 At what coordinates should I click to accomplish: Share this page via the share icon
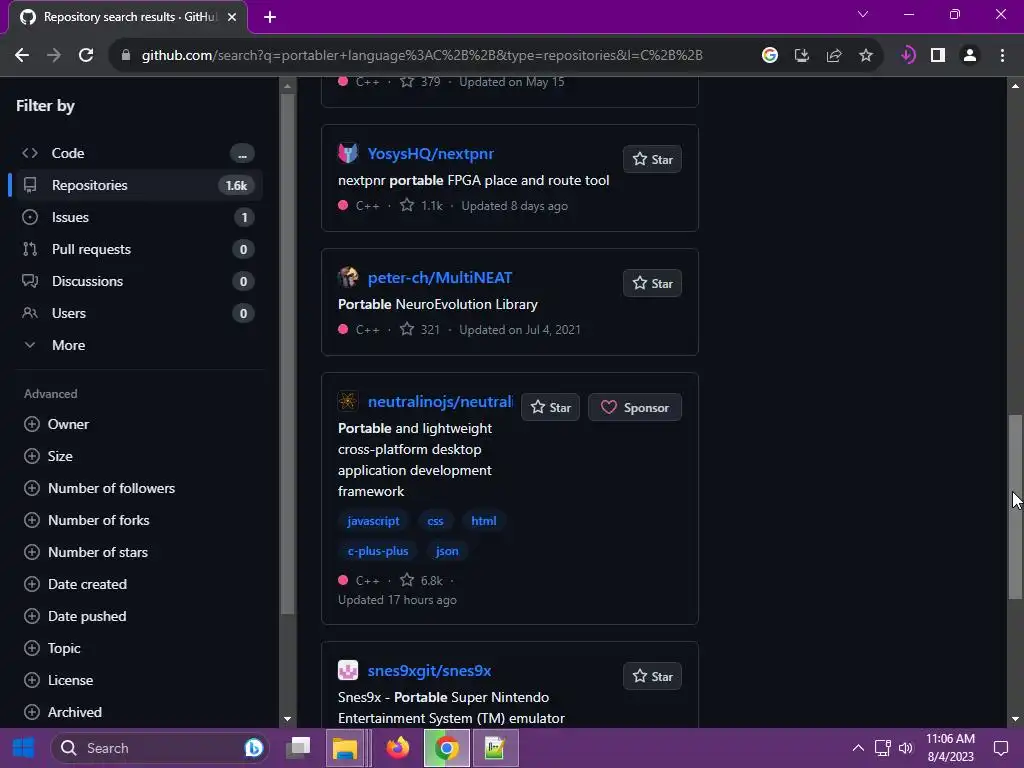tap(833, 56)
